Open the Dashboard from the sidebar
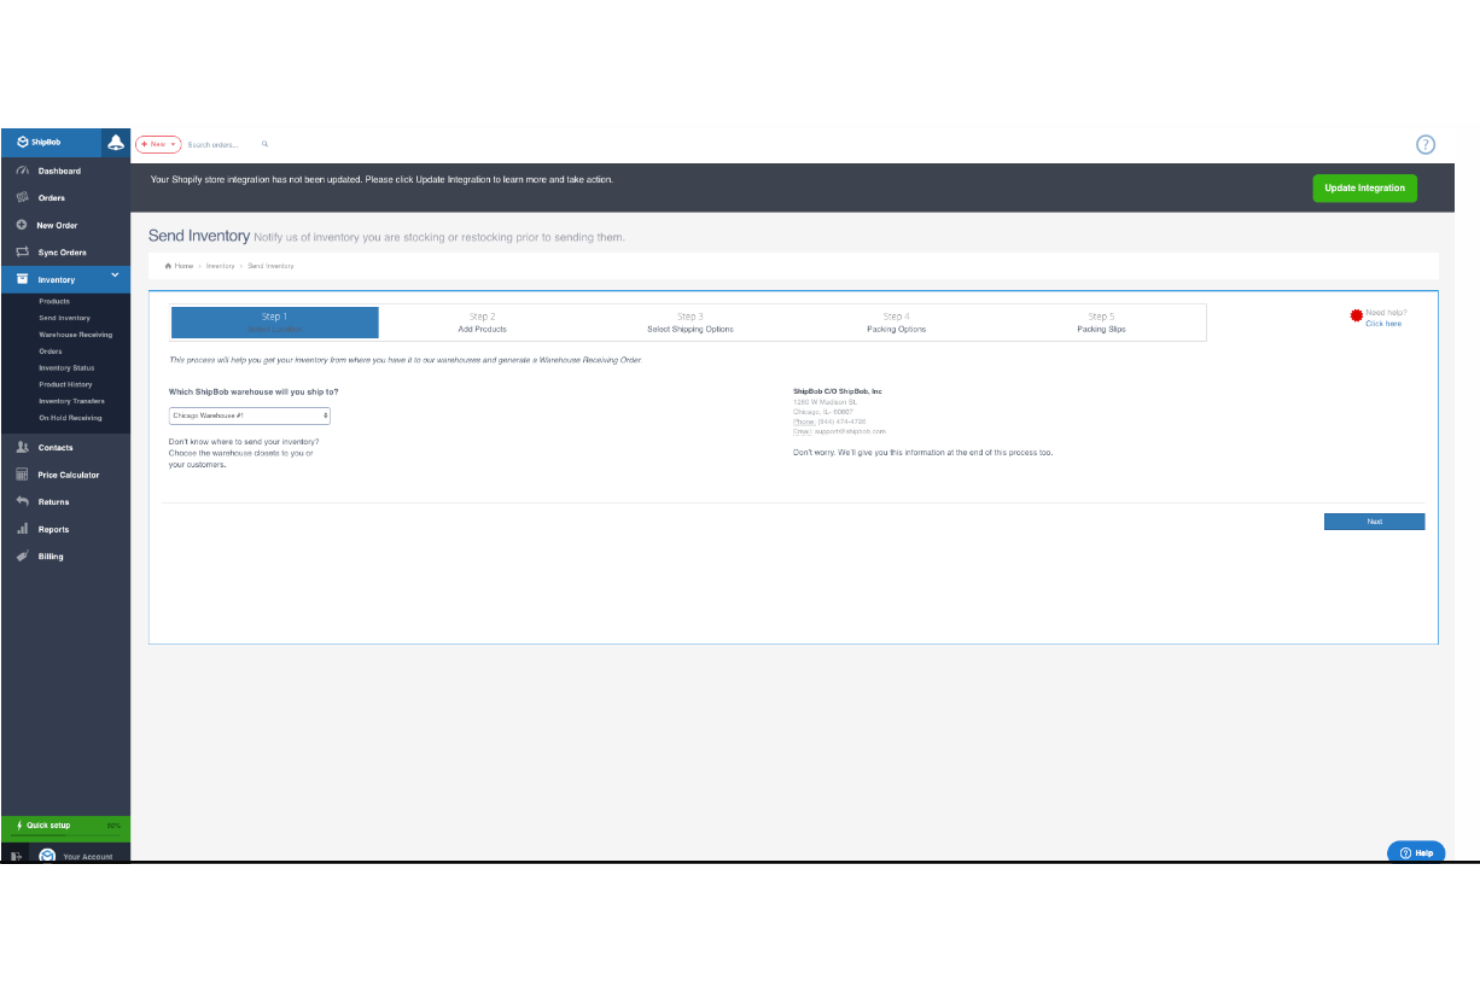Image resolution: width=1480 pixels, height=987 pixels. (22, 170)
